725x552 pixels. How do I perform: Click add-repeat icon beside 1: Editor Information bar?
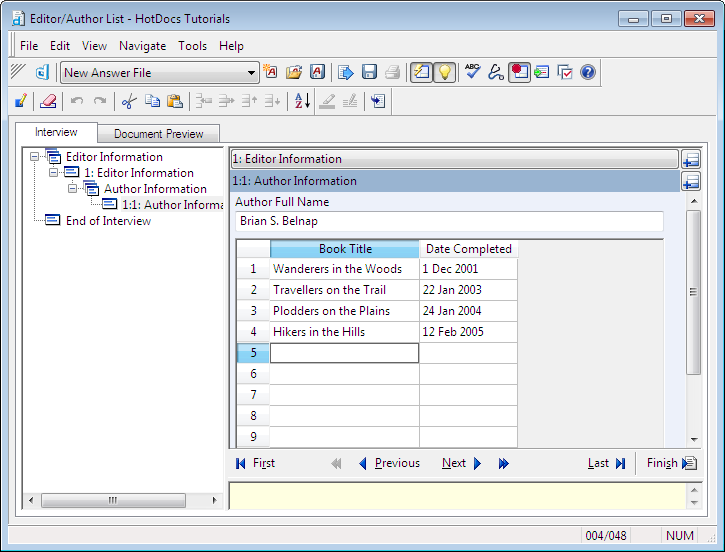(x=691, y=159)
